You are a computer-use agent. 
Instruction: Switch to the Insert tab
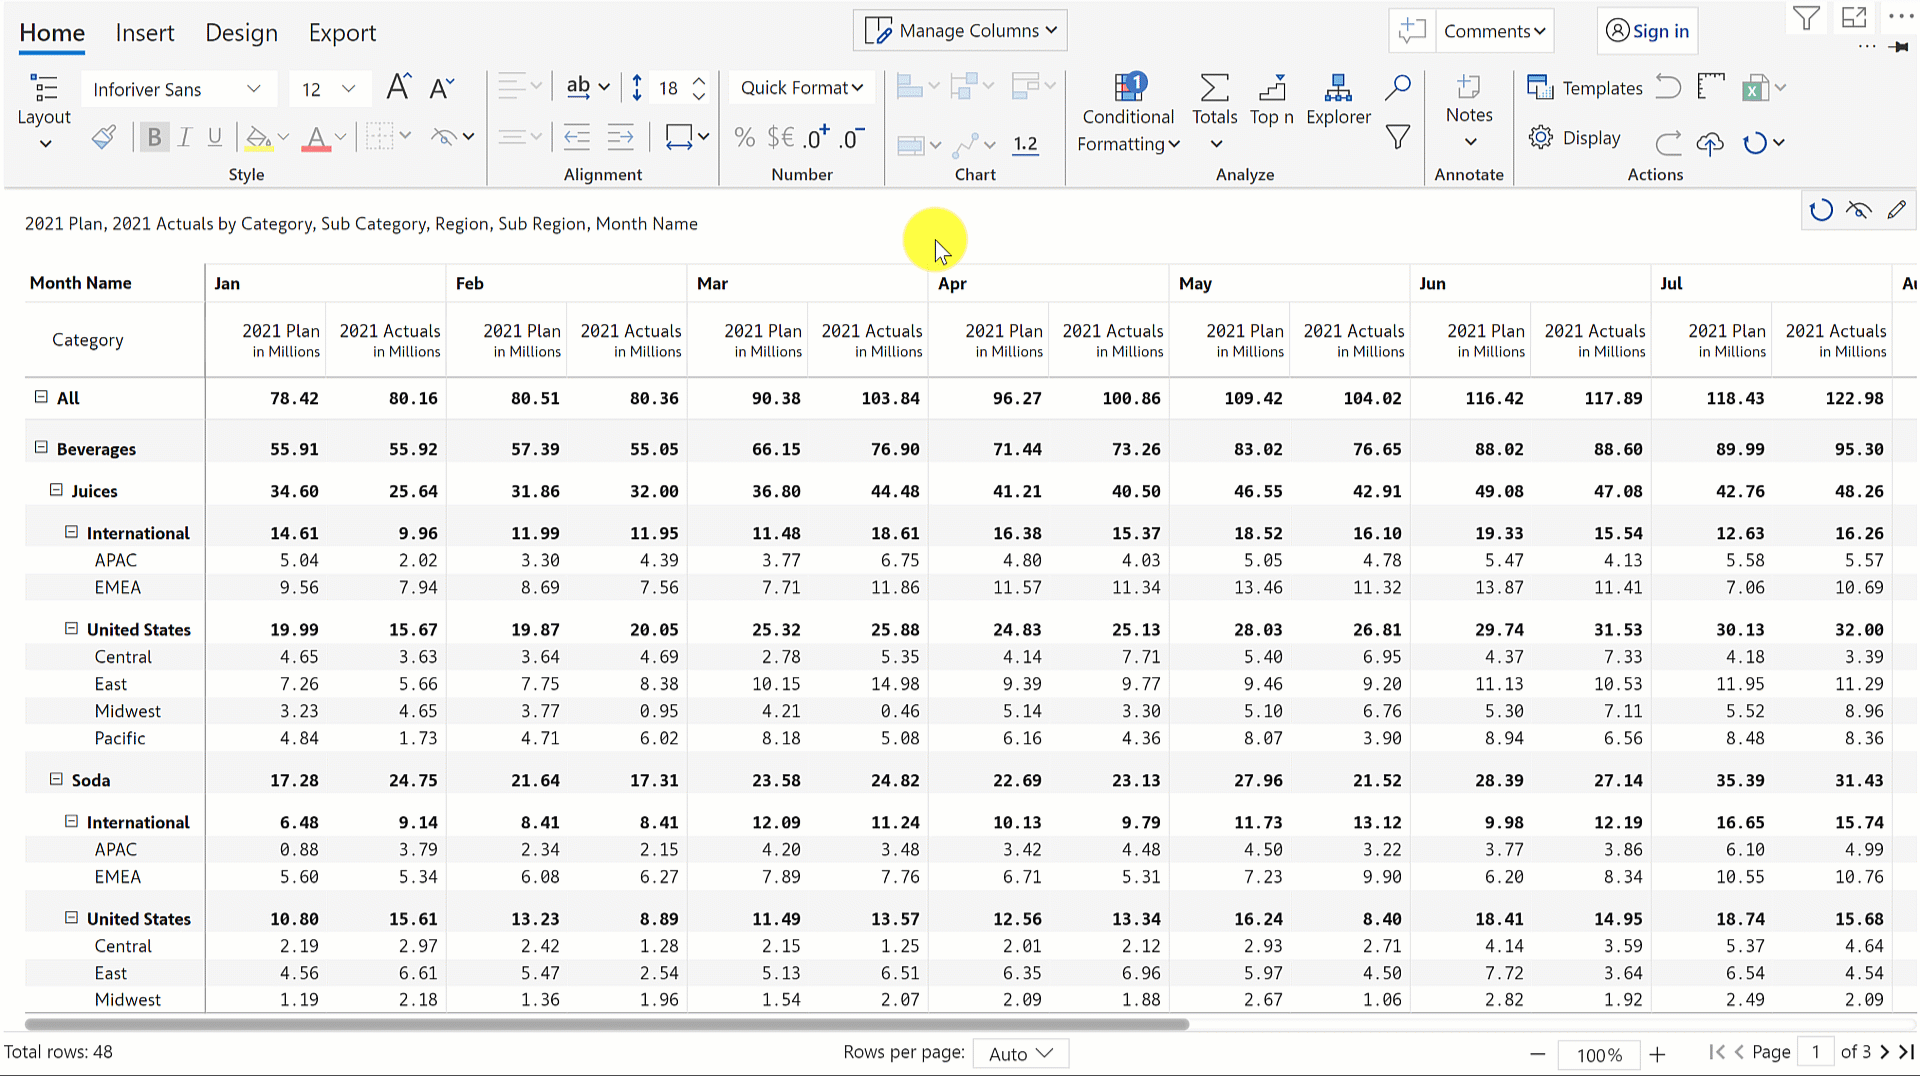coord(145,33)
